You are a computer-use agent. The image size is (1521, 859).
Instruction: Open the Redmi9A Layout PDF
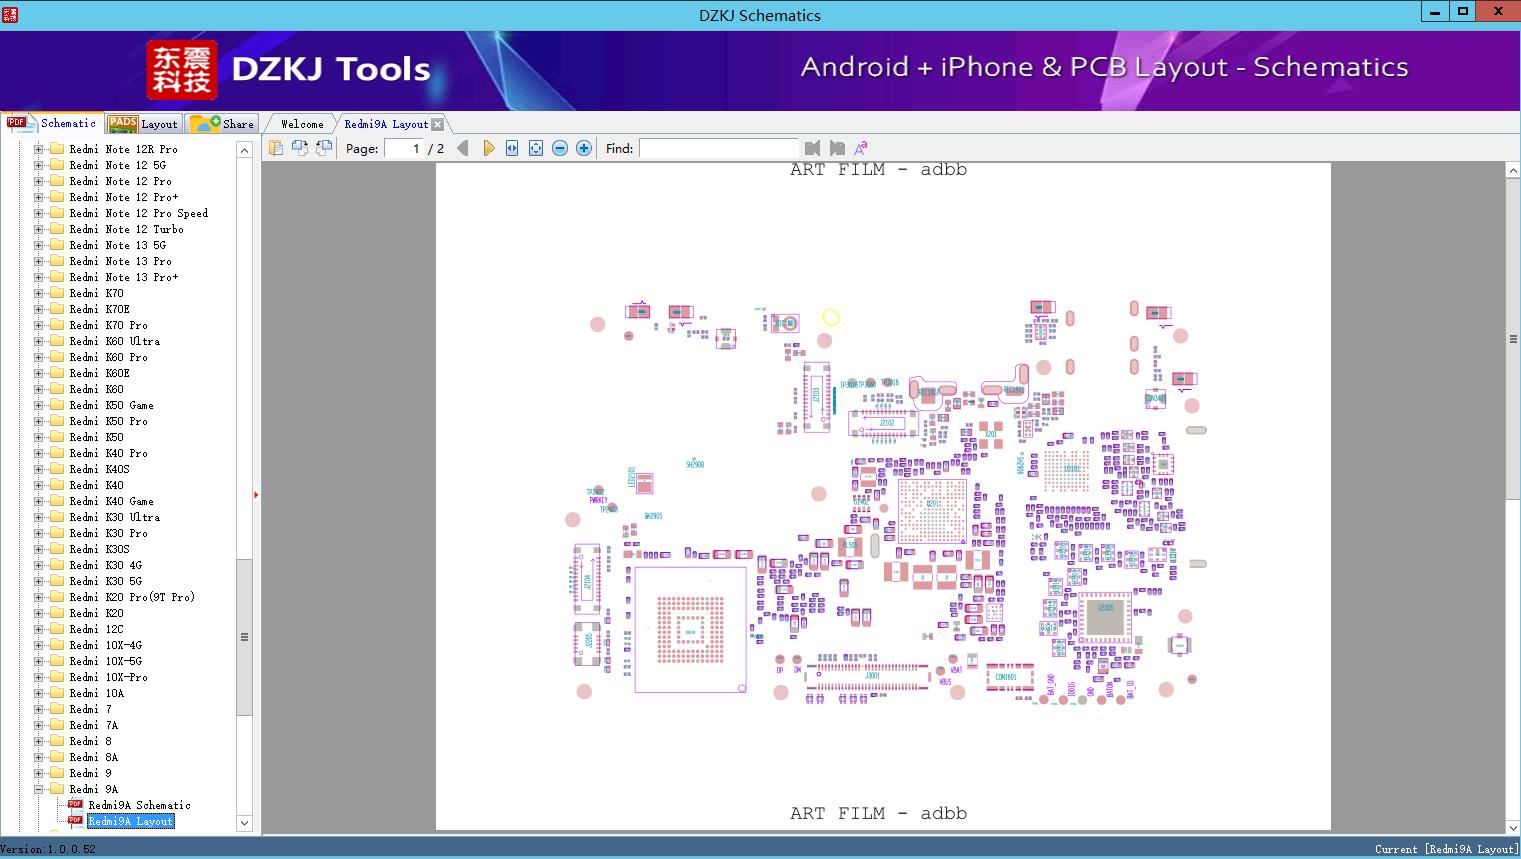(x=131, y=821)
